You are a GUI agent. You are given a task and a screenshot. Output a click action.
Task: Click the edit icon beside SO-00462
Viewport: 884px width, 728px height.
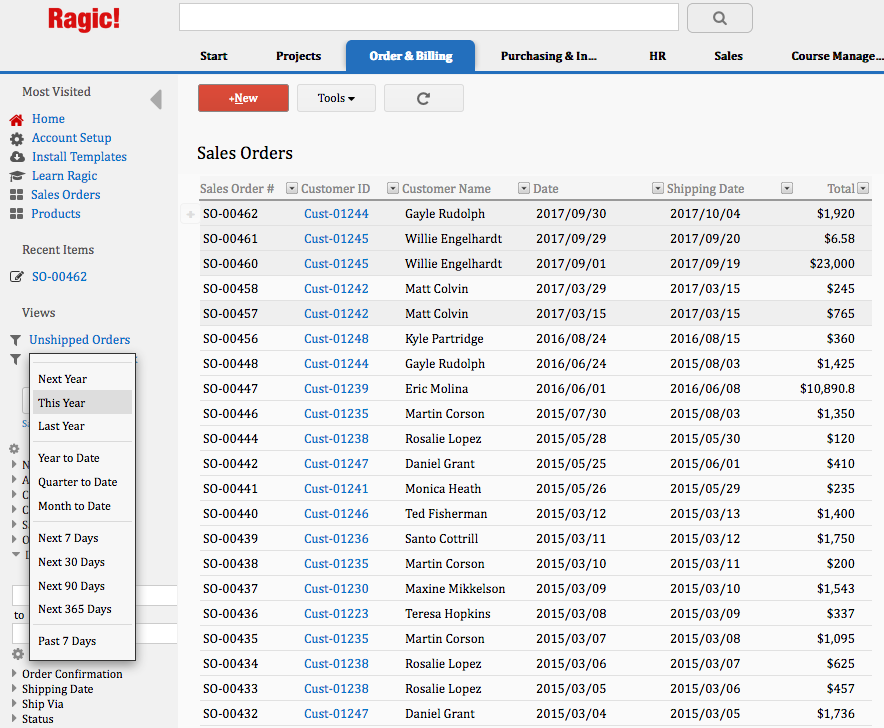pyautogui.click(x=17, y=276)
